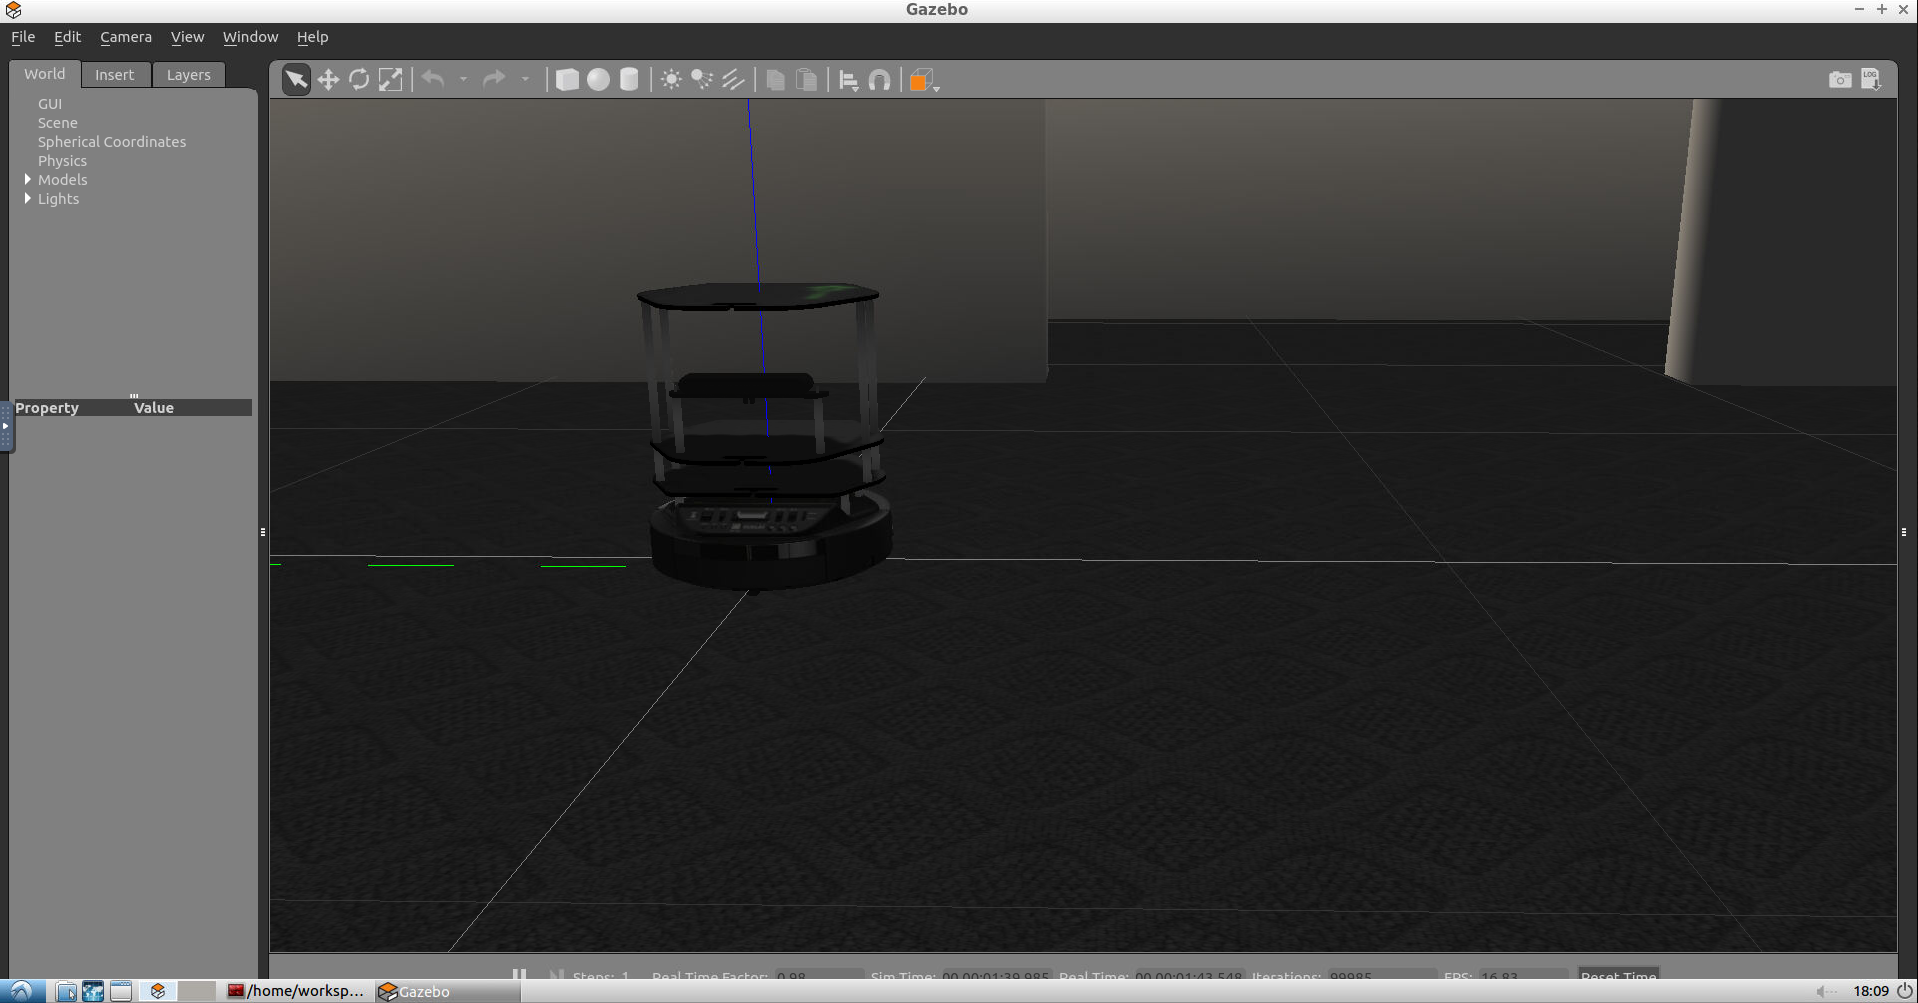Switch to the Insert tab
This screenshot has height=1003, width=1918.
tap(115, 75)
